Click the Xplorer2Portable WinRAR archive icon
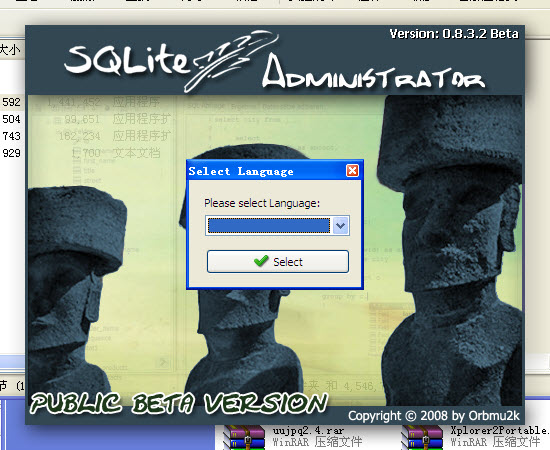 click(422, 437)
